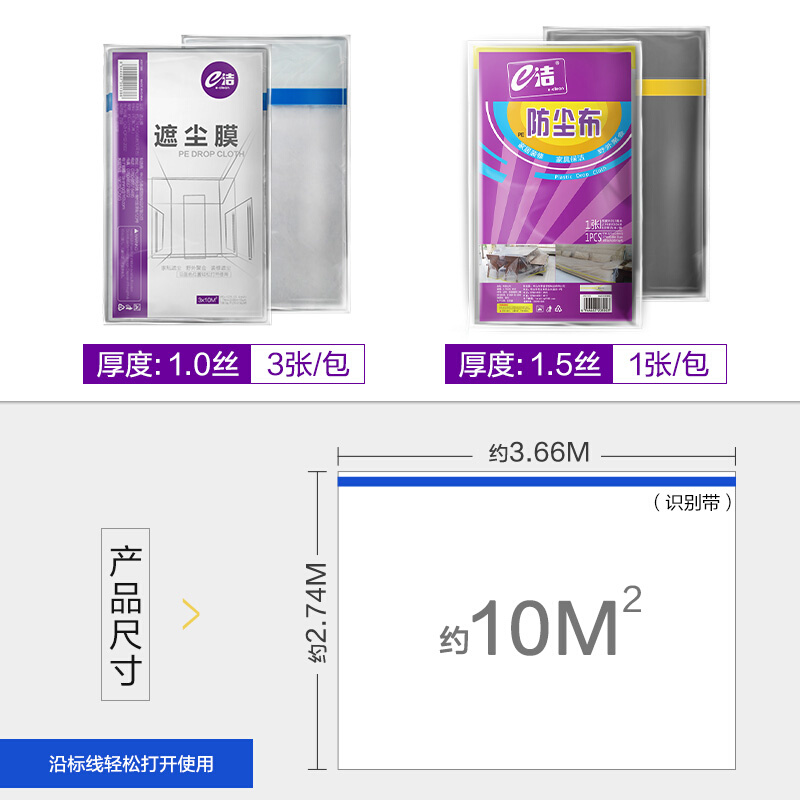Click the room outline illustration on 遮尘膜 package
Viewport: 800px width, 800px height.
(203, 214)
